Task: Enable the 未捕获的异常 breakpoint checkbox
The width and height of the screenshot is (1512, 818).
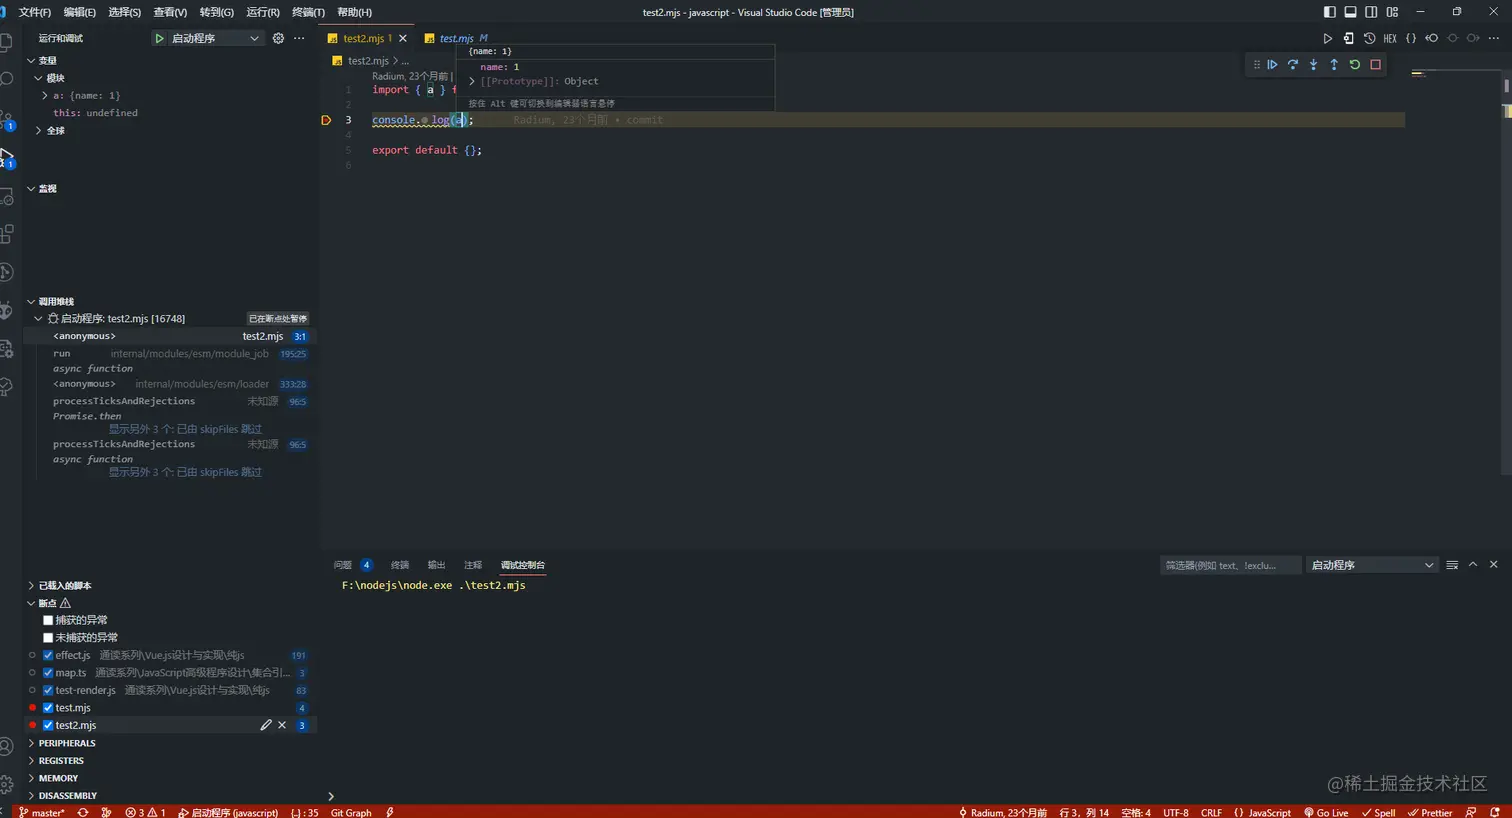Action: [x=48, y=637]
